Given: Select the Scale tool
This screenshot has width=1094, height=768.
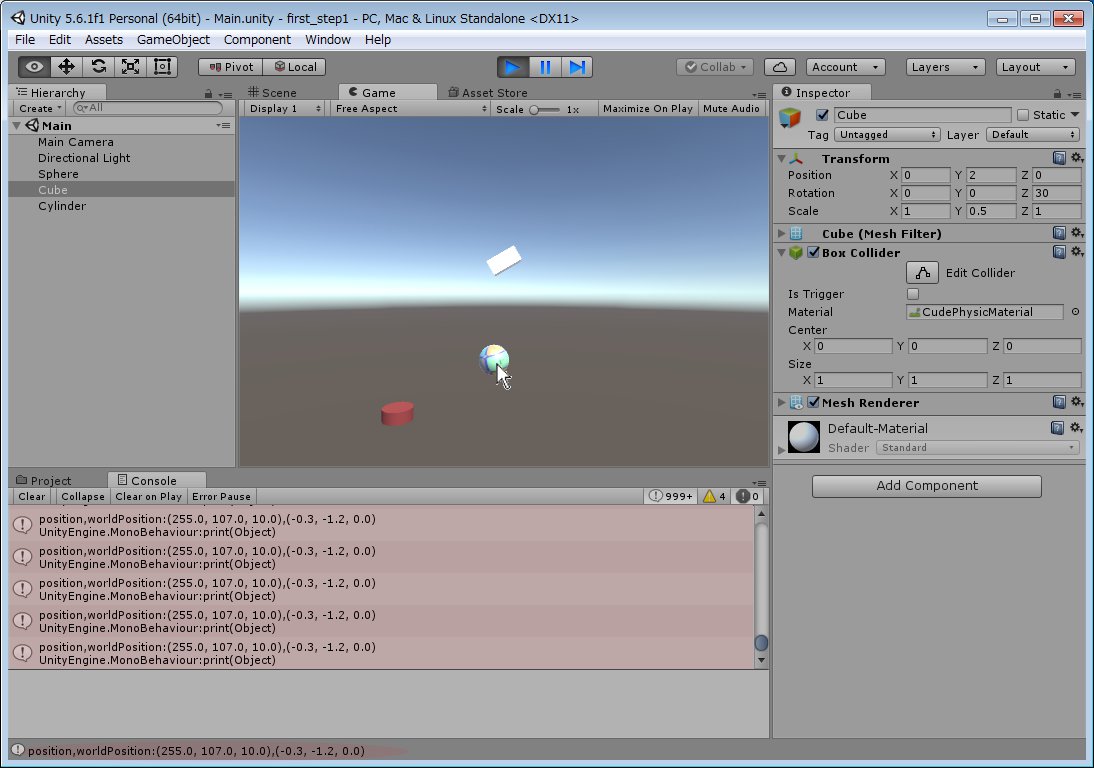Looking at the screenshot, I should [x=130, y=67].
